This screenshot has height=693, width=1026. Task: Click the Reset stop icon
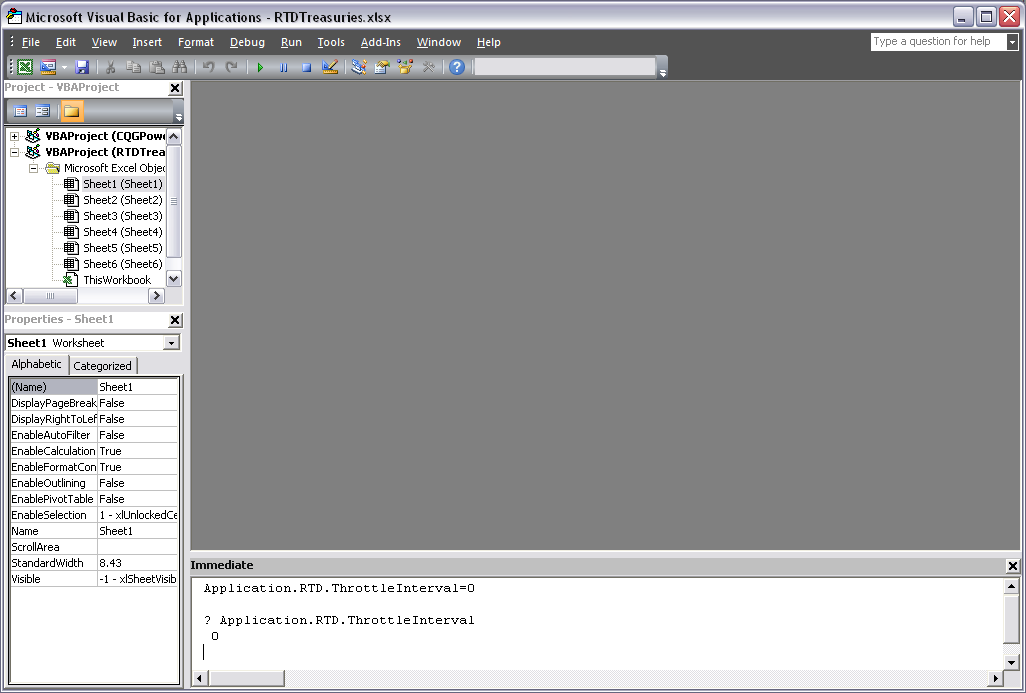pyautogui.click(x=306, y=67)
